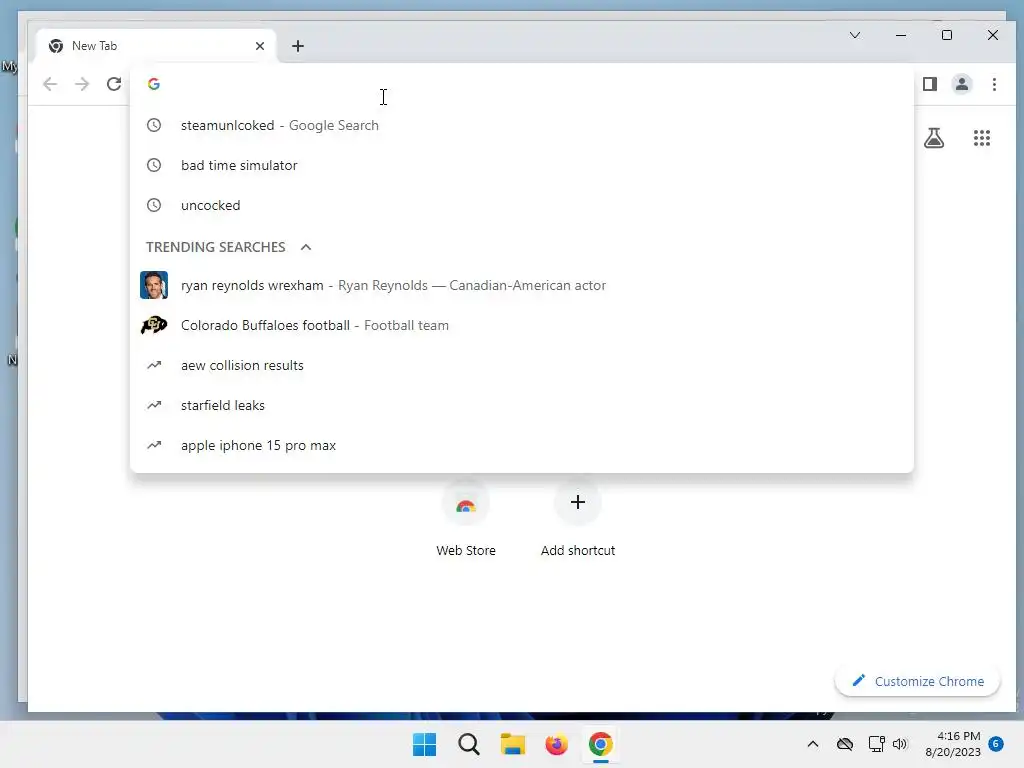This screenshot has width=1024, height=768.
Task: Click the cloud sync tray icon
Action: pyautogui.click(x=845, y=744)
